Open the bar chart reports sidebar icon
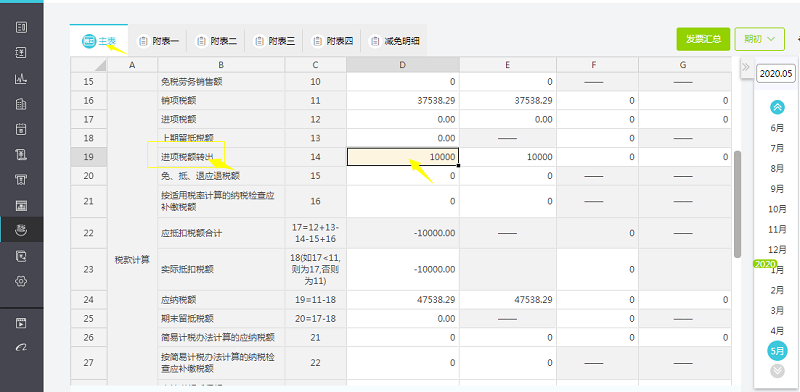 click(21, 79)
